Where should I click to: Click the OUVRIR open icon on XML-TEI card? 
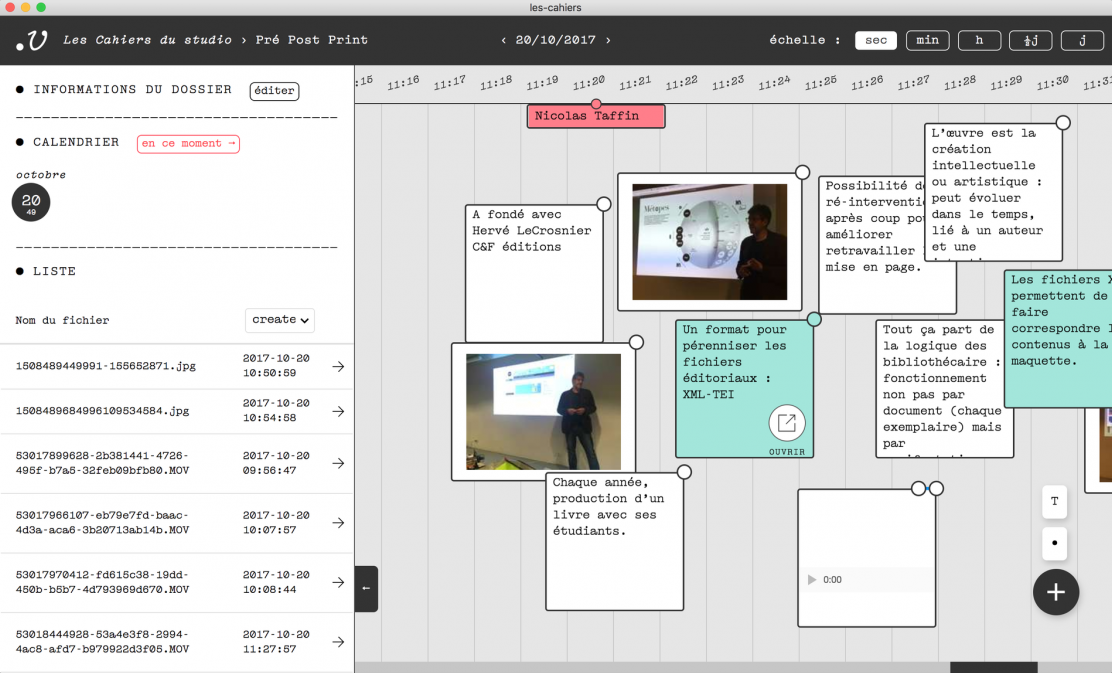787,424
